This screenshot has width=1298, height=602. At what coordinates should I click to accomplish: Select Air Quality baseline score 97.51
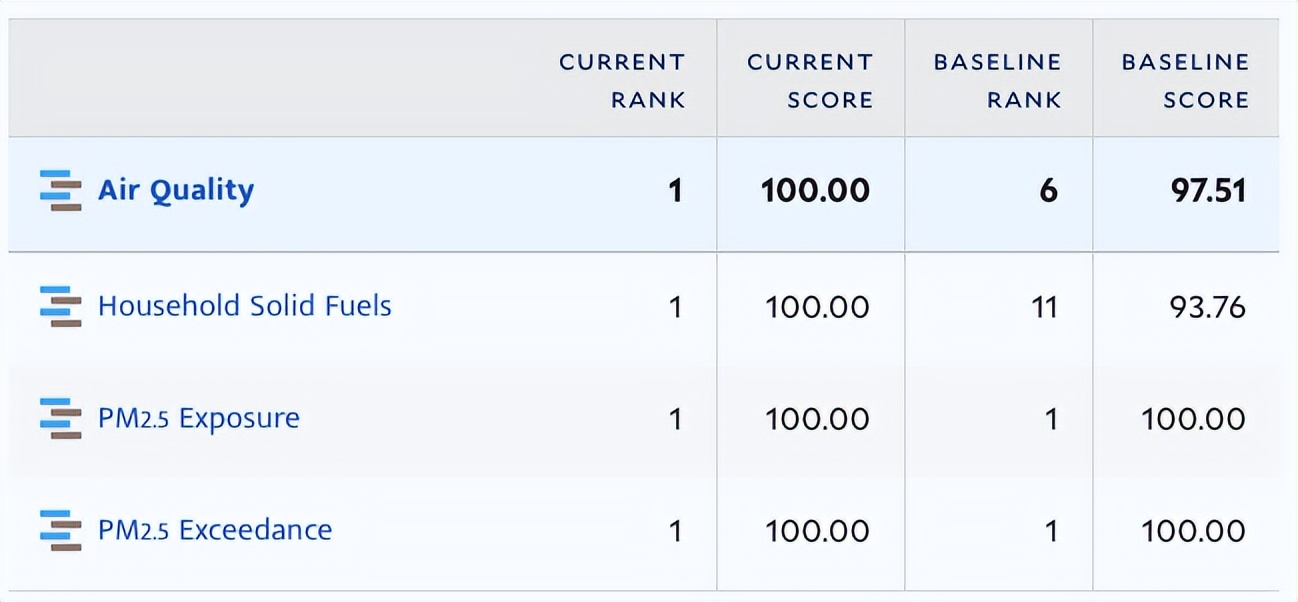pos(1208,190)
